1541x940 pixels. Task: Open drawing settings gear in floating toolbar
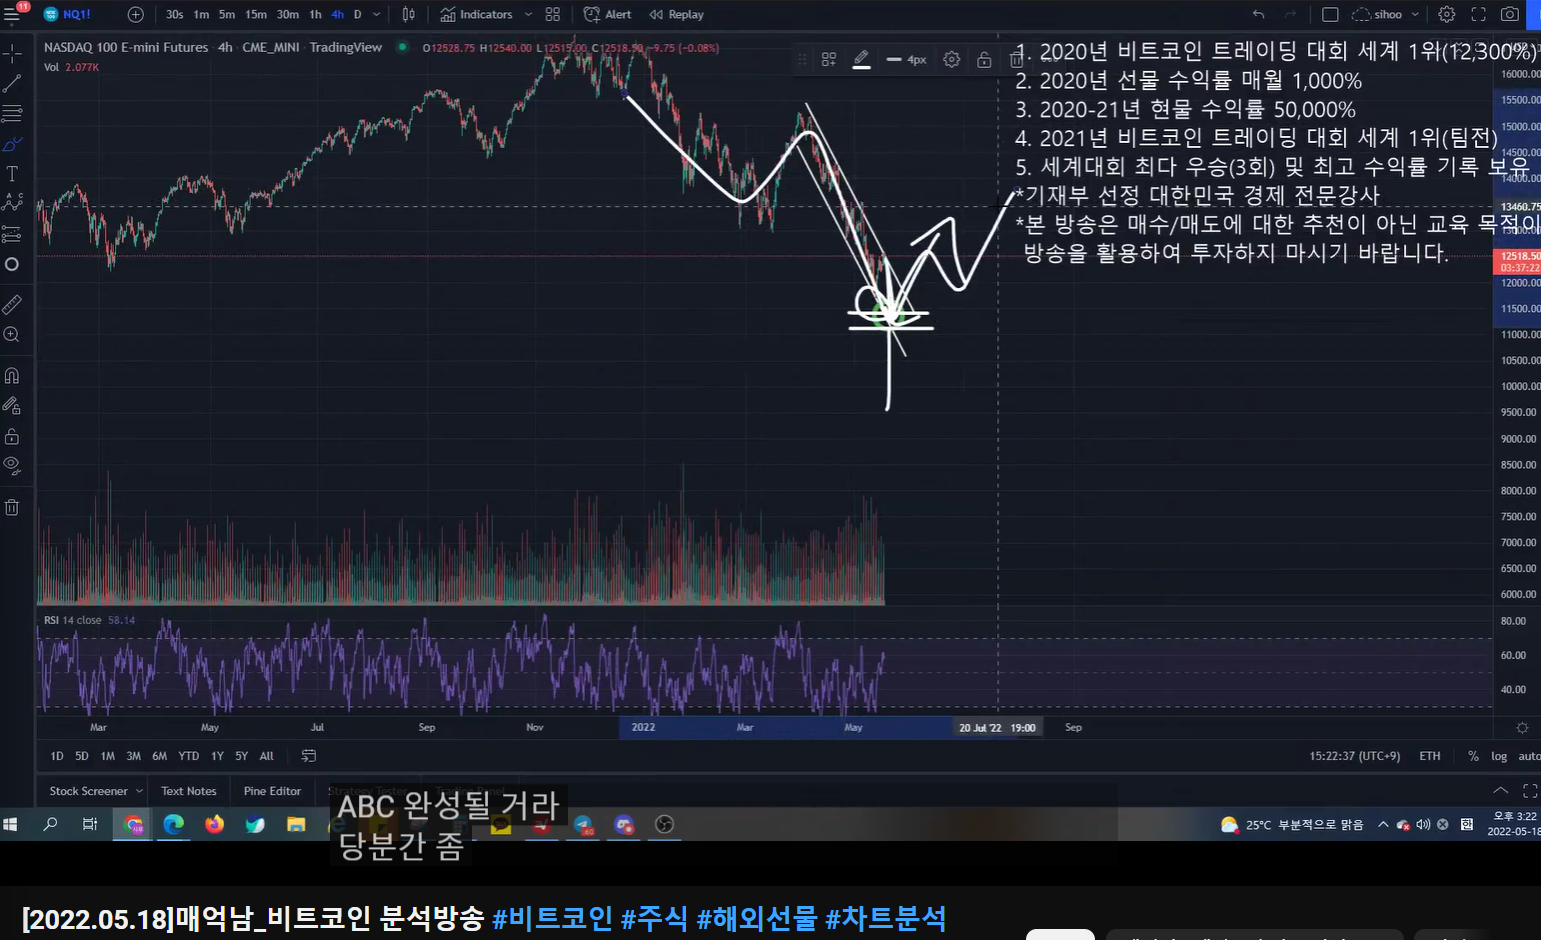tap(952, 60)
